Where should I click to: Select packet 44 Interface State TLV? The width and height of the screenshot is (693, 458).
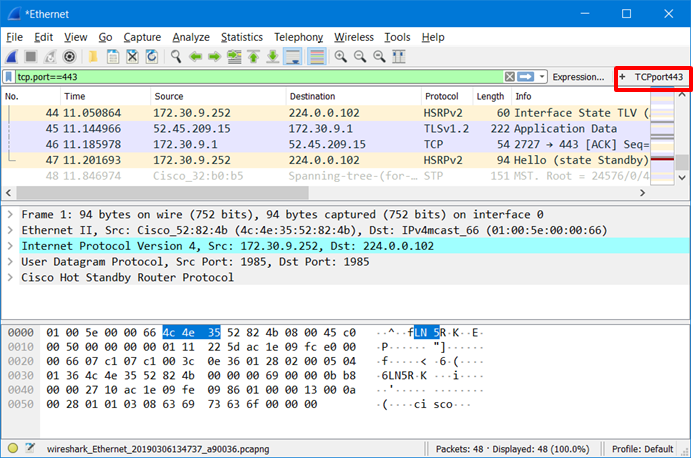326,113
